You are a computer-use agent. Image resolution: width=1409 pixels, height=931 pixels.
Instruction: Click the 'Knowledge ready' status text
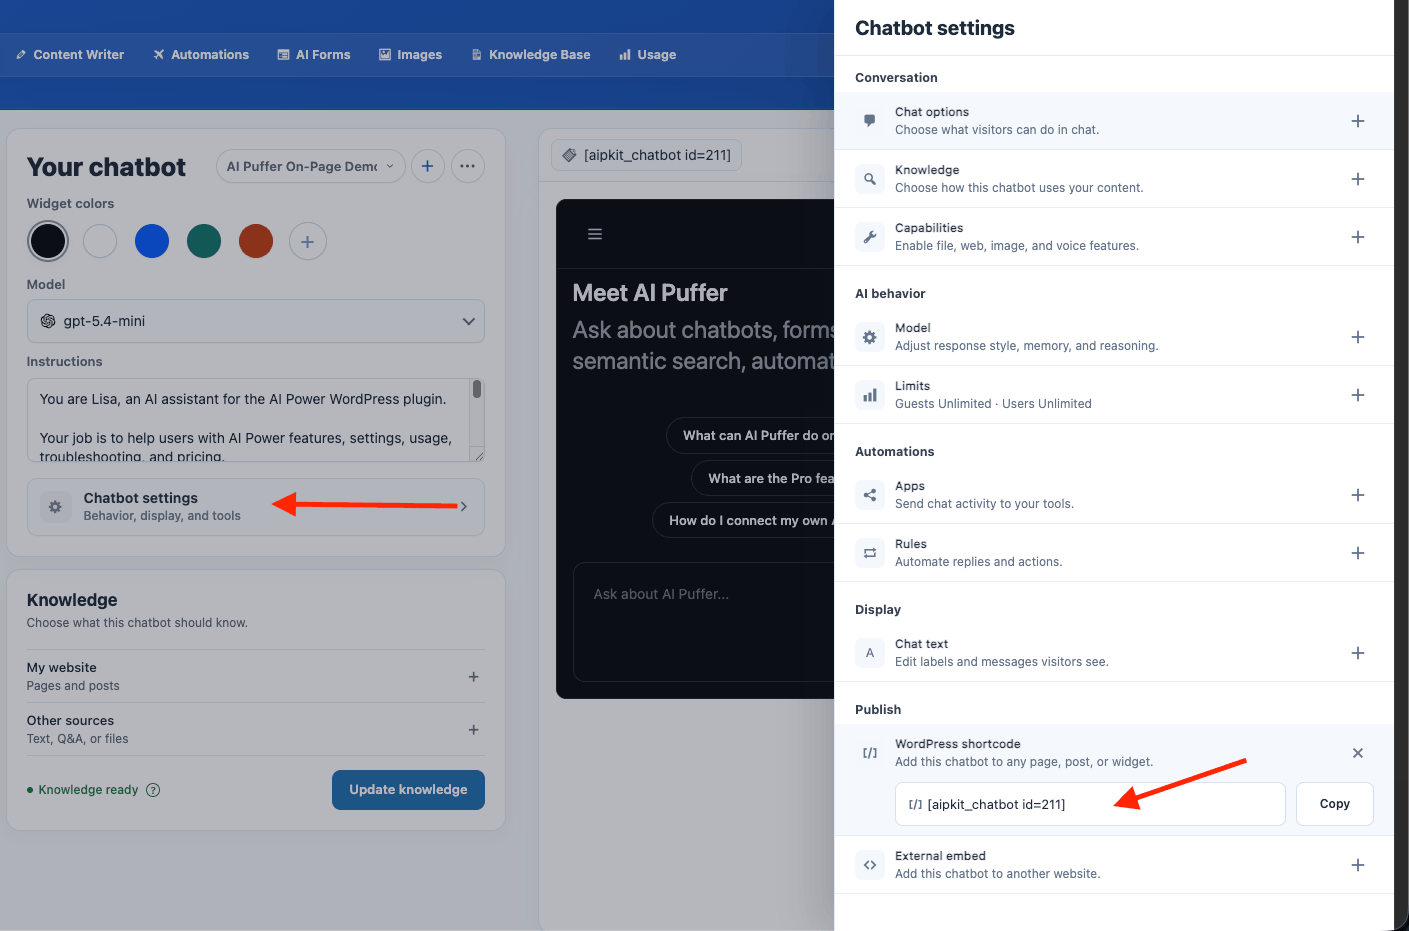88,790
